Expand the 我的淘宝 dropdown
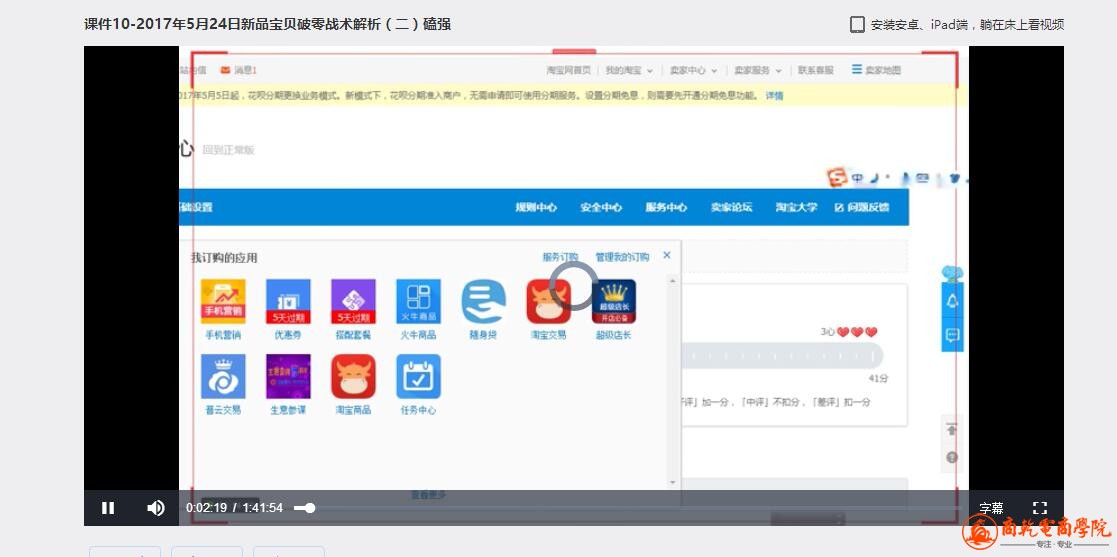The width and height of the screenshot is (1117, 557). click(629, 71)
